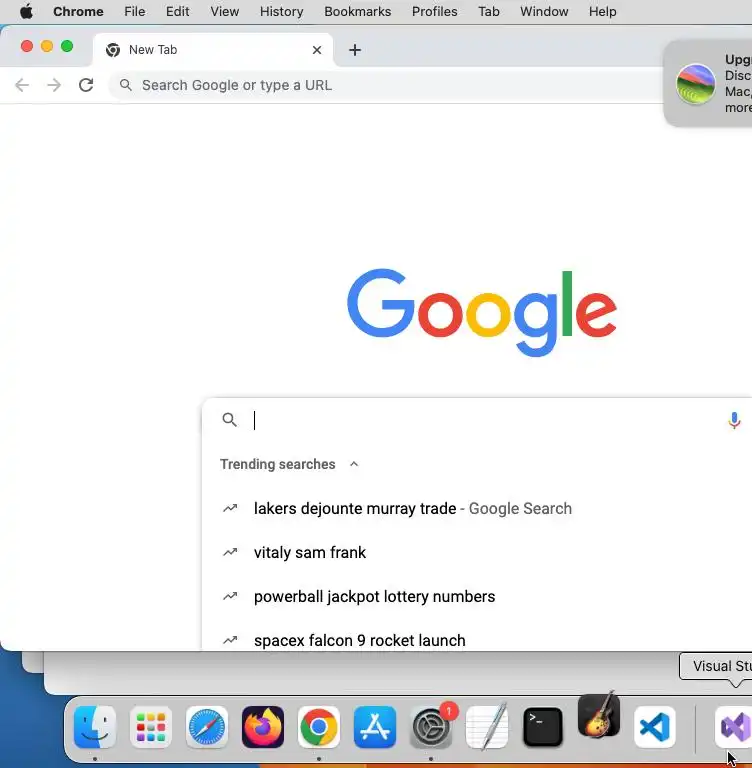Open the Profiles menu
752x768 pixels.
(x=435, y=11)
